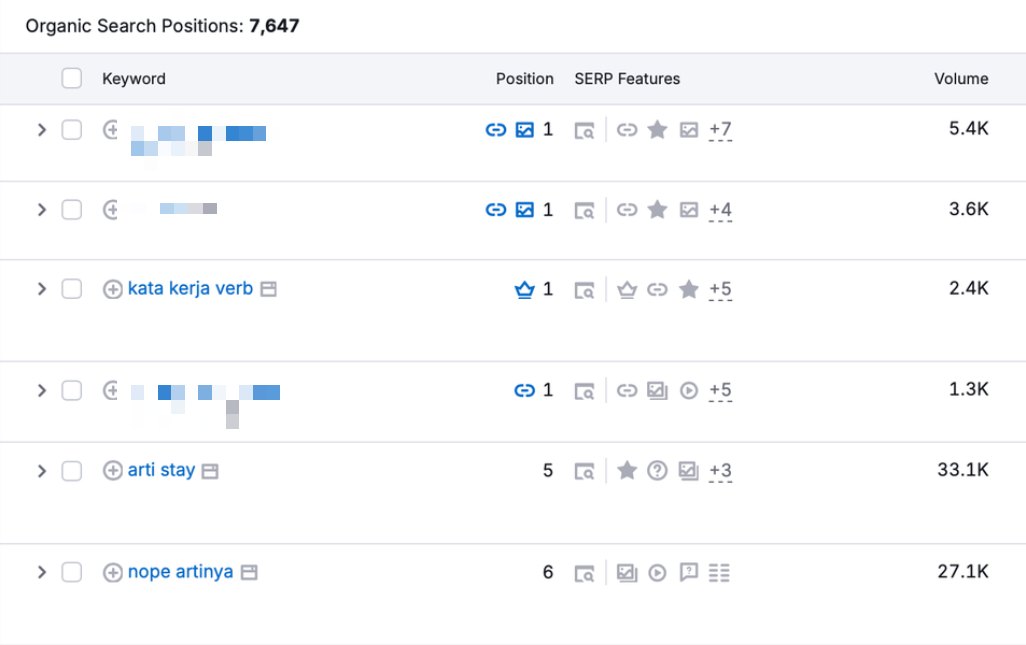
Task: Click people-also-ask question icon in arti stay row
Action: pos(657,470)
